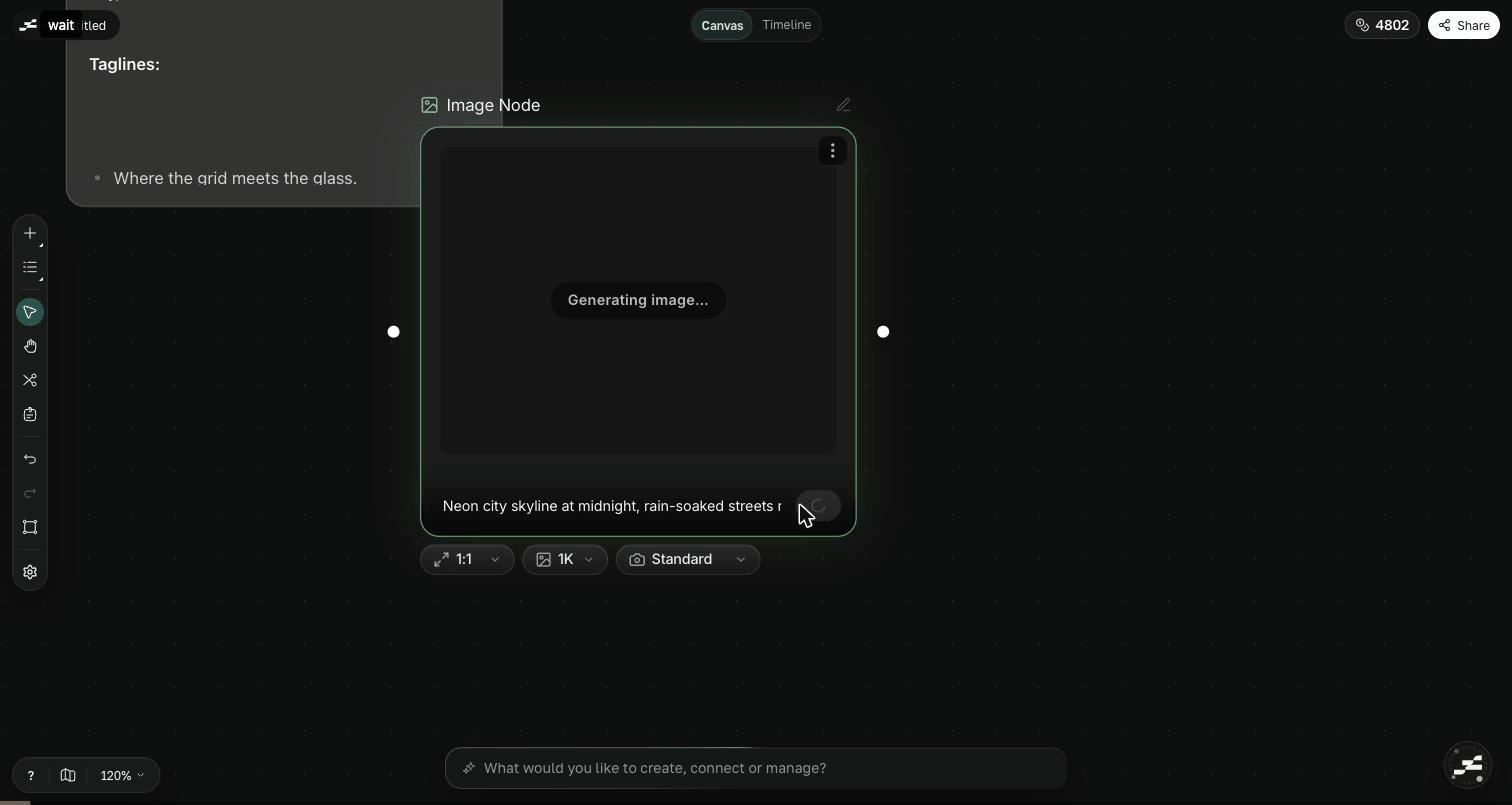Viewport: 1512px width, 805px height.
Task: Click the spinning generate button in prompt
Action: tap(818, 506)
